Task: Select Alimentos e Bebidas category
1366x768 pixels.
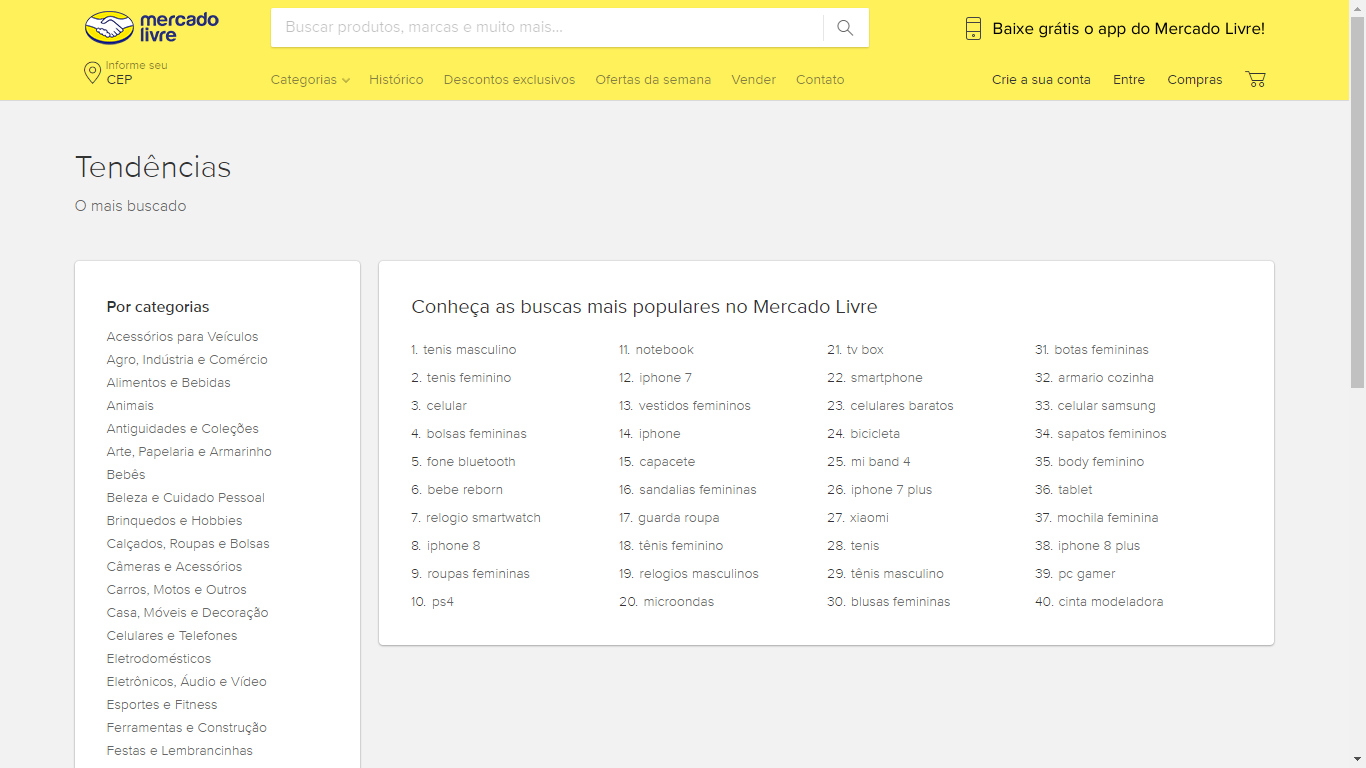Action: (x=168, y=383)
